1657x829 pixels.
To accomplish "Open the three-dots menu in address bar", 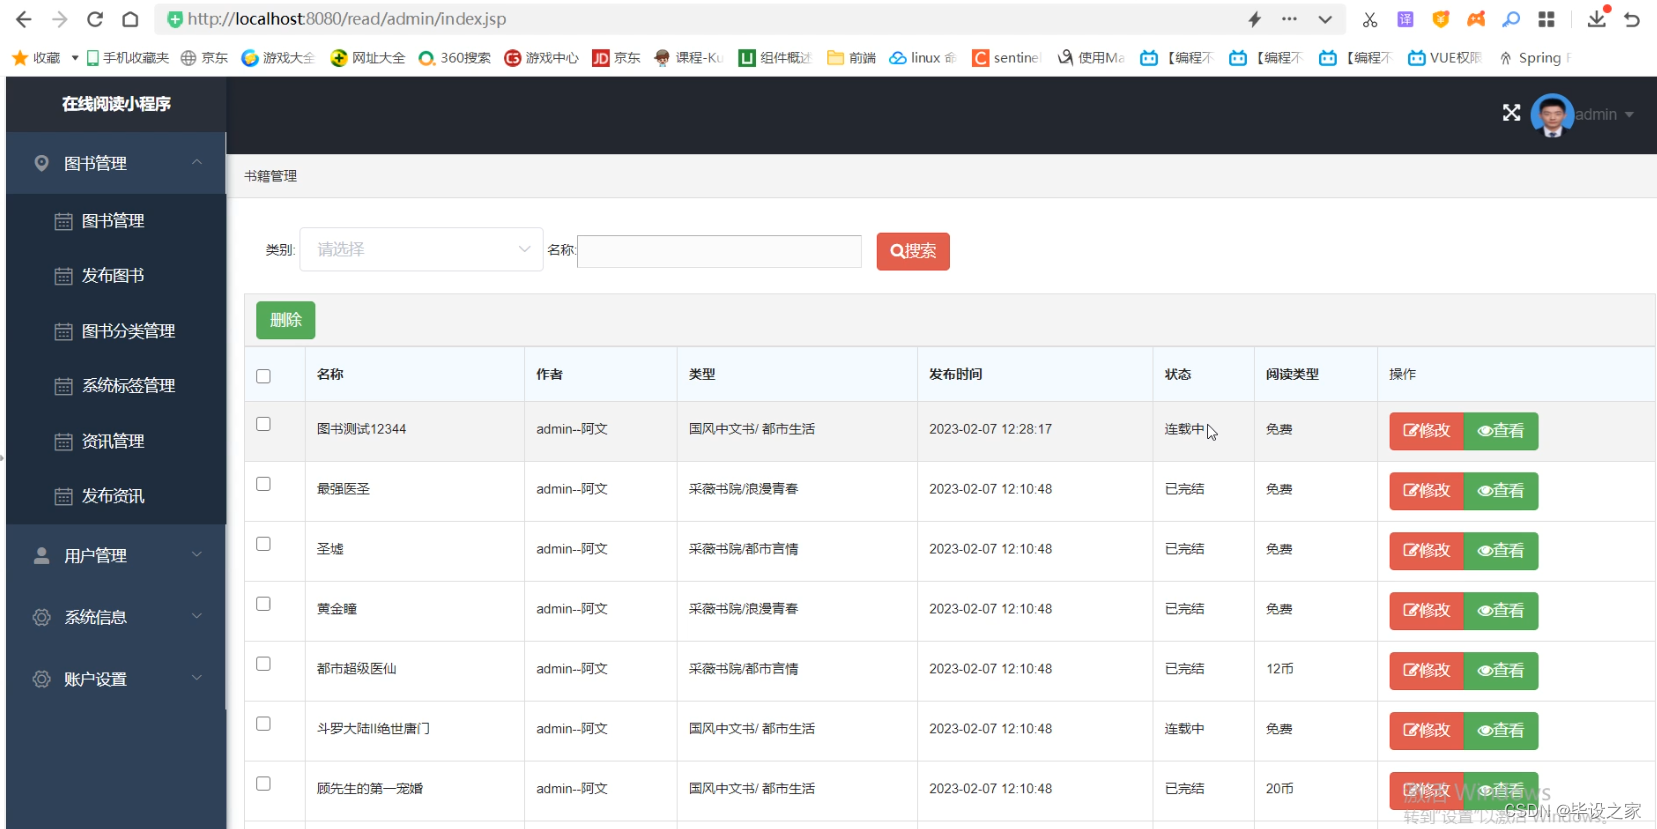I will (x=1289, y=19).
